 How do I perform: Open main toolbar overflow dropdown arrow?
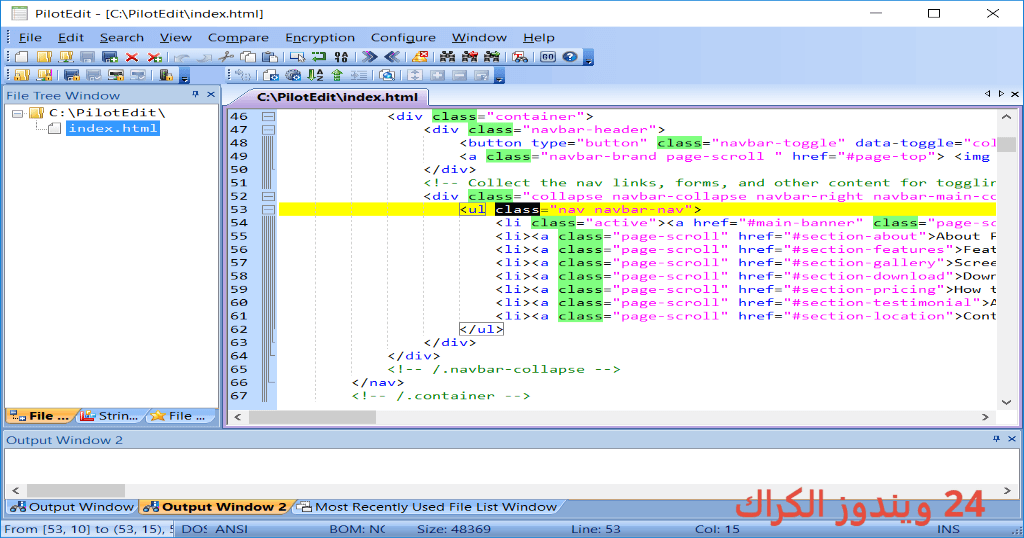pos(588,59)
